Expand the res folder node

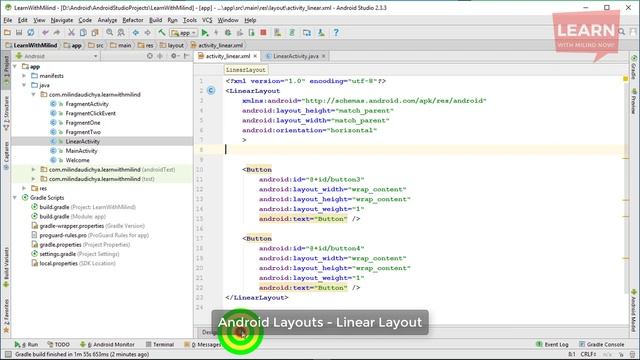24,188
